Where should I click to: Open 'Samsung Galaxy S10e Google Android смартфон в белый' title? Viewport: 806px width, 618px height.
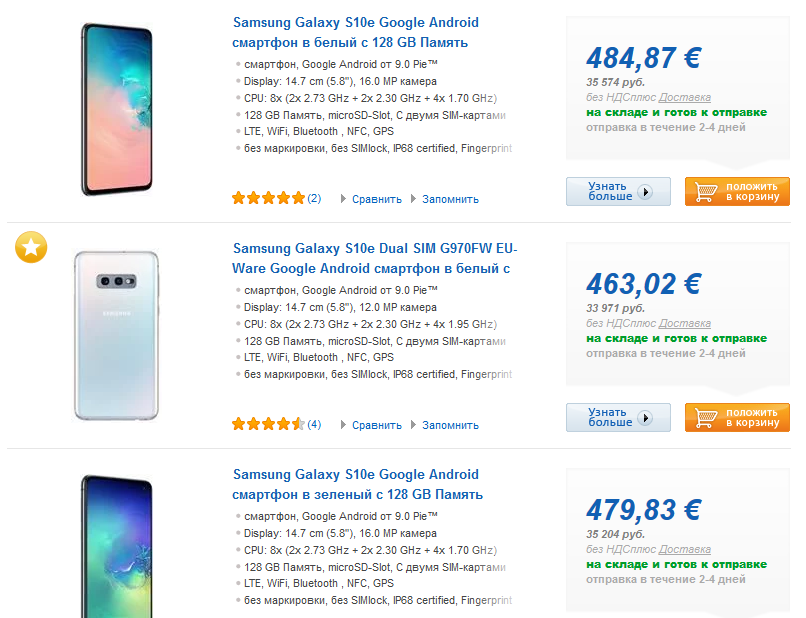pos(355,32)
